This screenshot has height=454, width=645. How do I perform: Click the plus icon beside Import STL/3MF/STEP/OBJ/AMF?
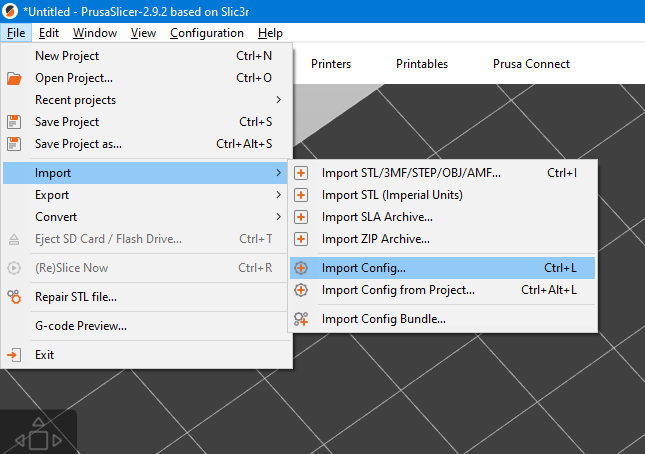click(301, 173)
